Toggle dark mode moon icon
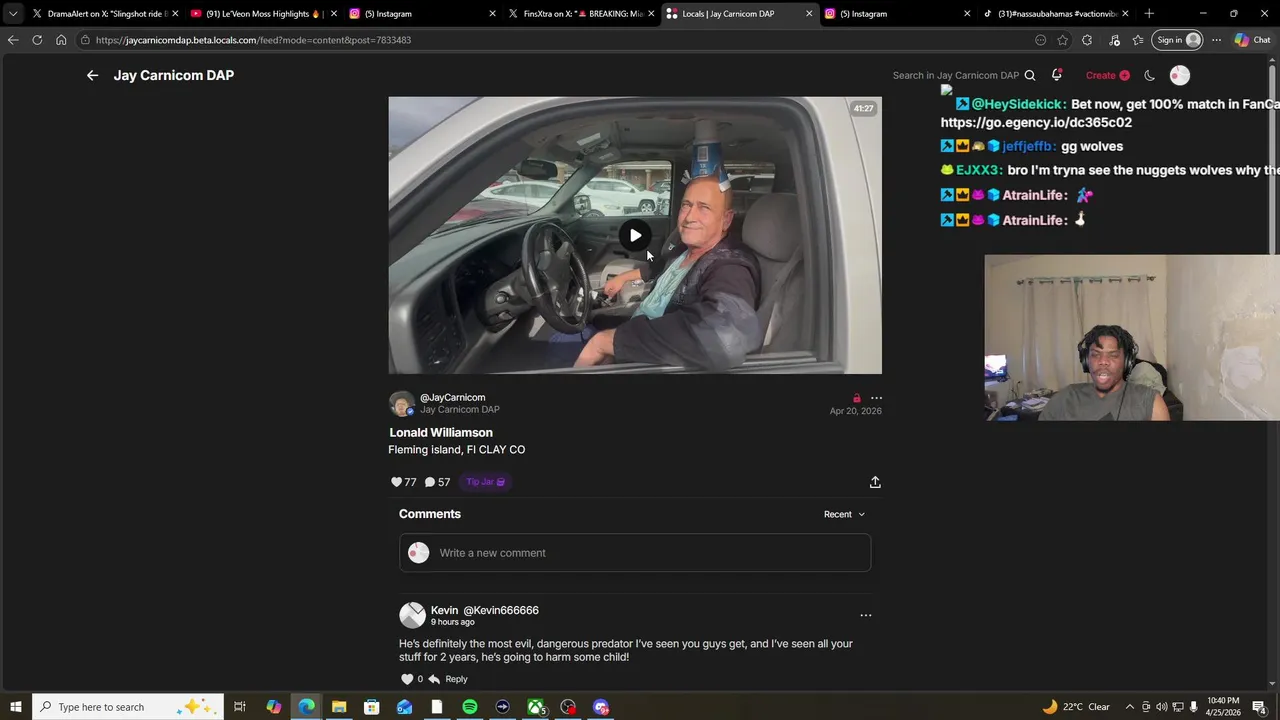The image size is (1280, 720). coord(1150,75)
